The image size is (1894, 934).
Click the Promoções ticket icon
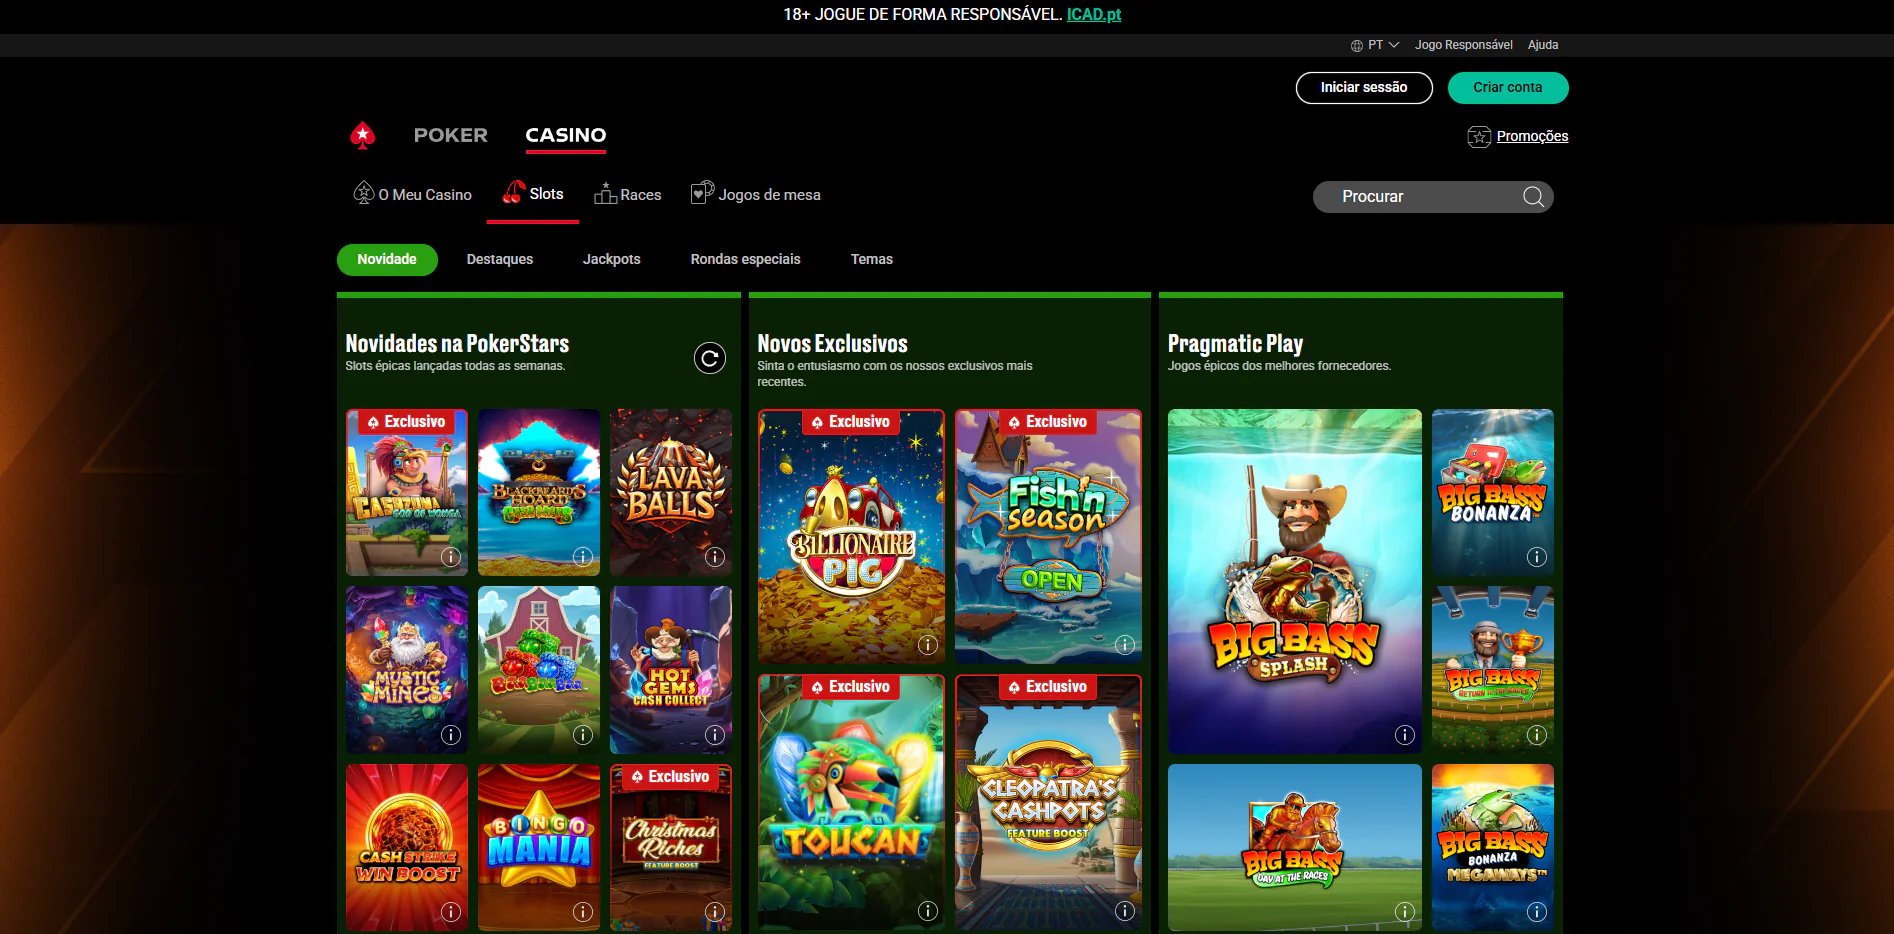(1478, 136)
